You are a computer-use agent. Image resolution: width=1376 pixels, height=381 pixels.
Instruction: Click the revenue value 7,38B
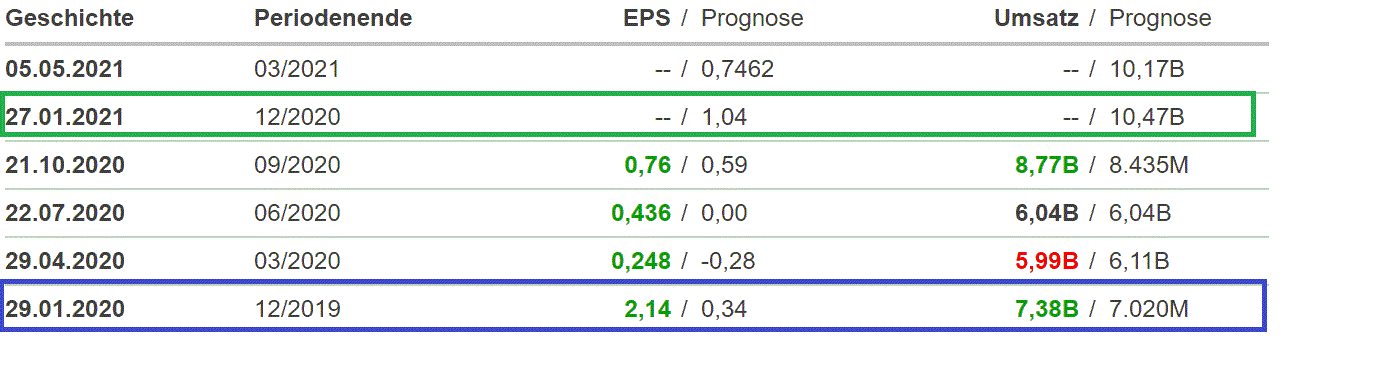point(1047,309)
